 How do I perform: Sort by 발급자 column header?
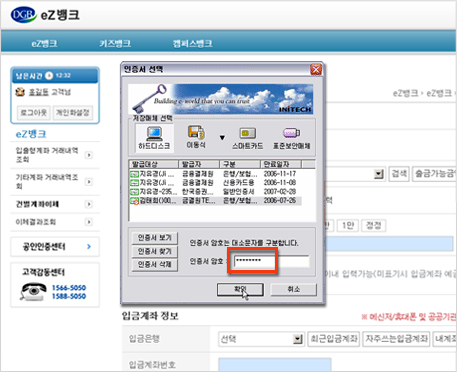click(x=199, y=164)
